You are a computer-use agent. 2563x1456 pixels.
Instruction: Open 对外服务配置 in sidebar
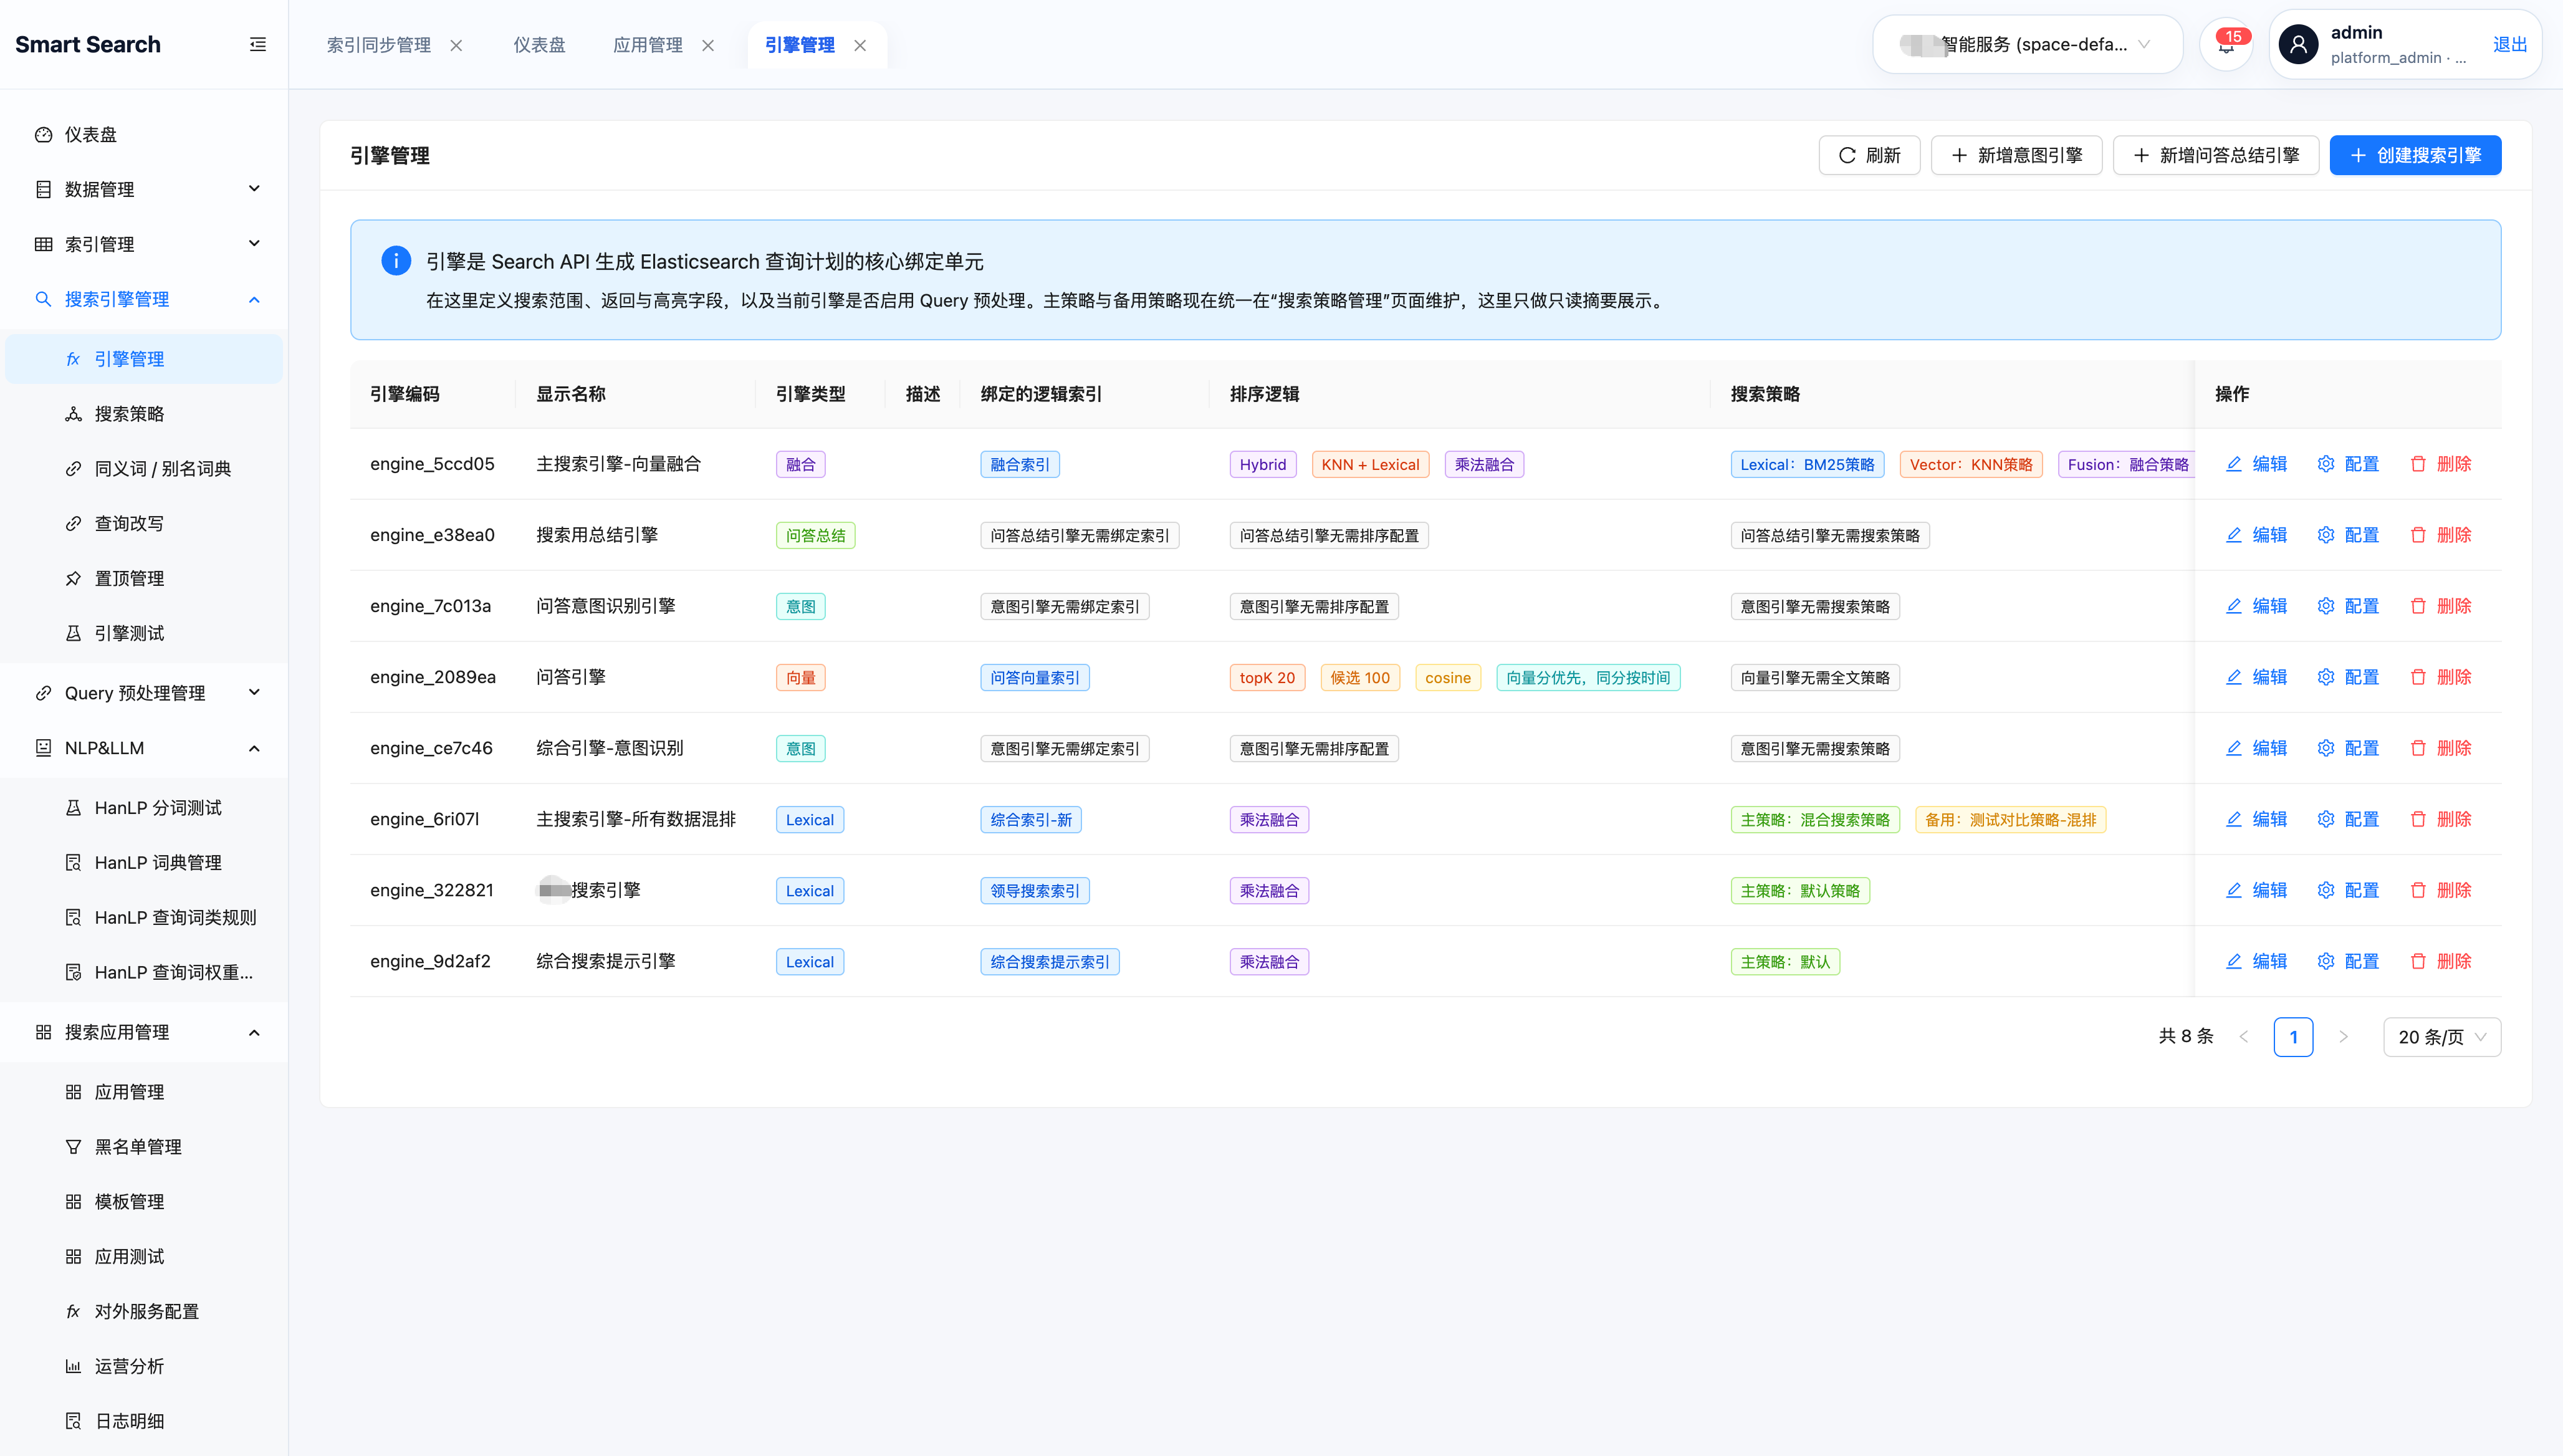click(144, 1311)
